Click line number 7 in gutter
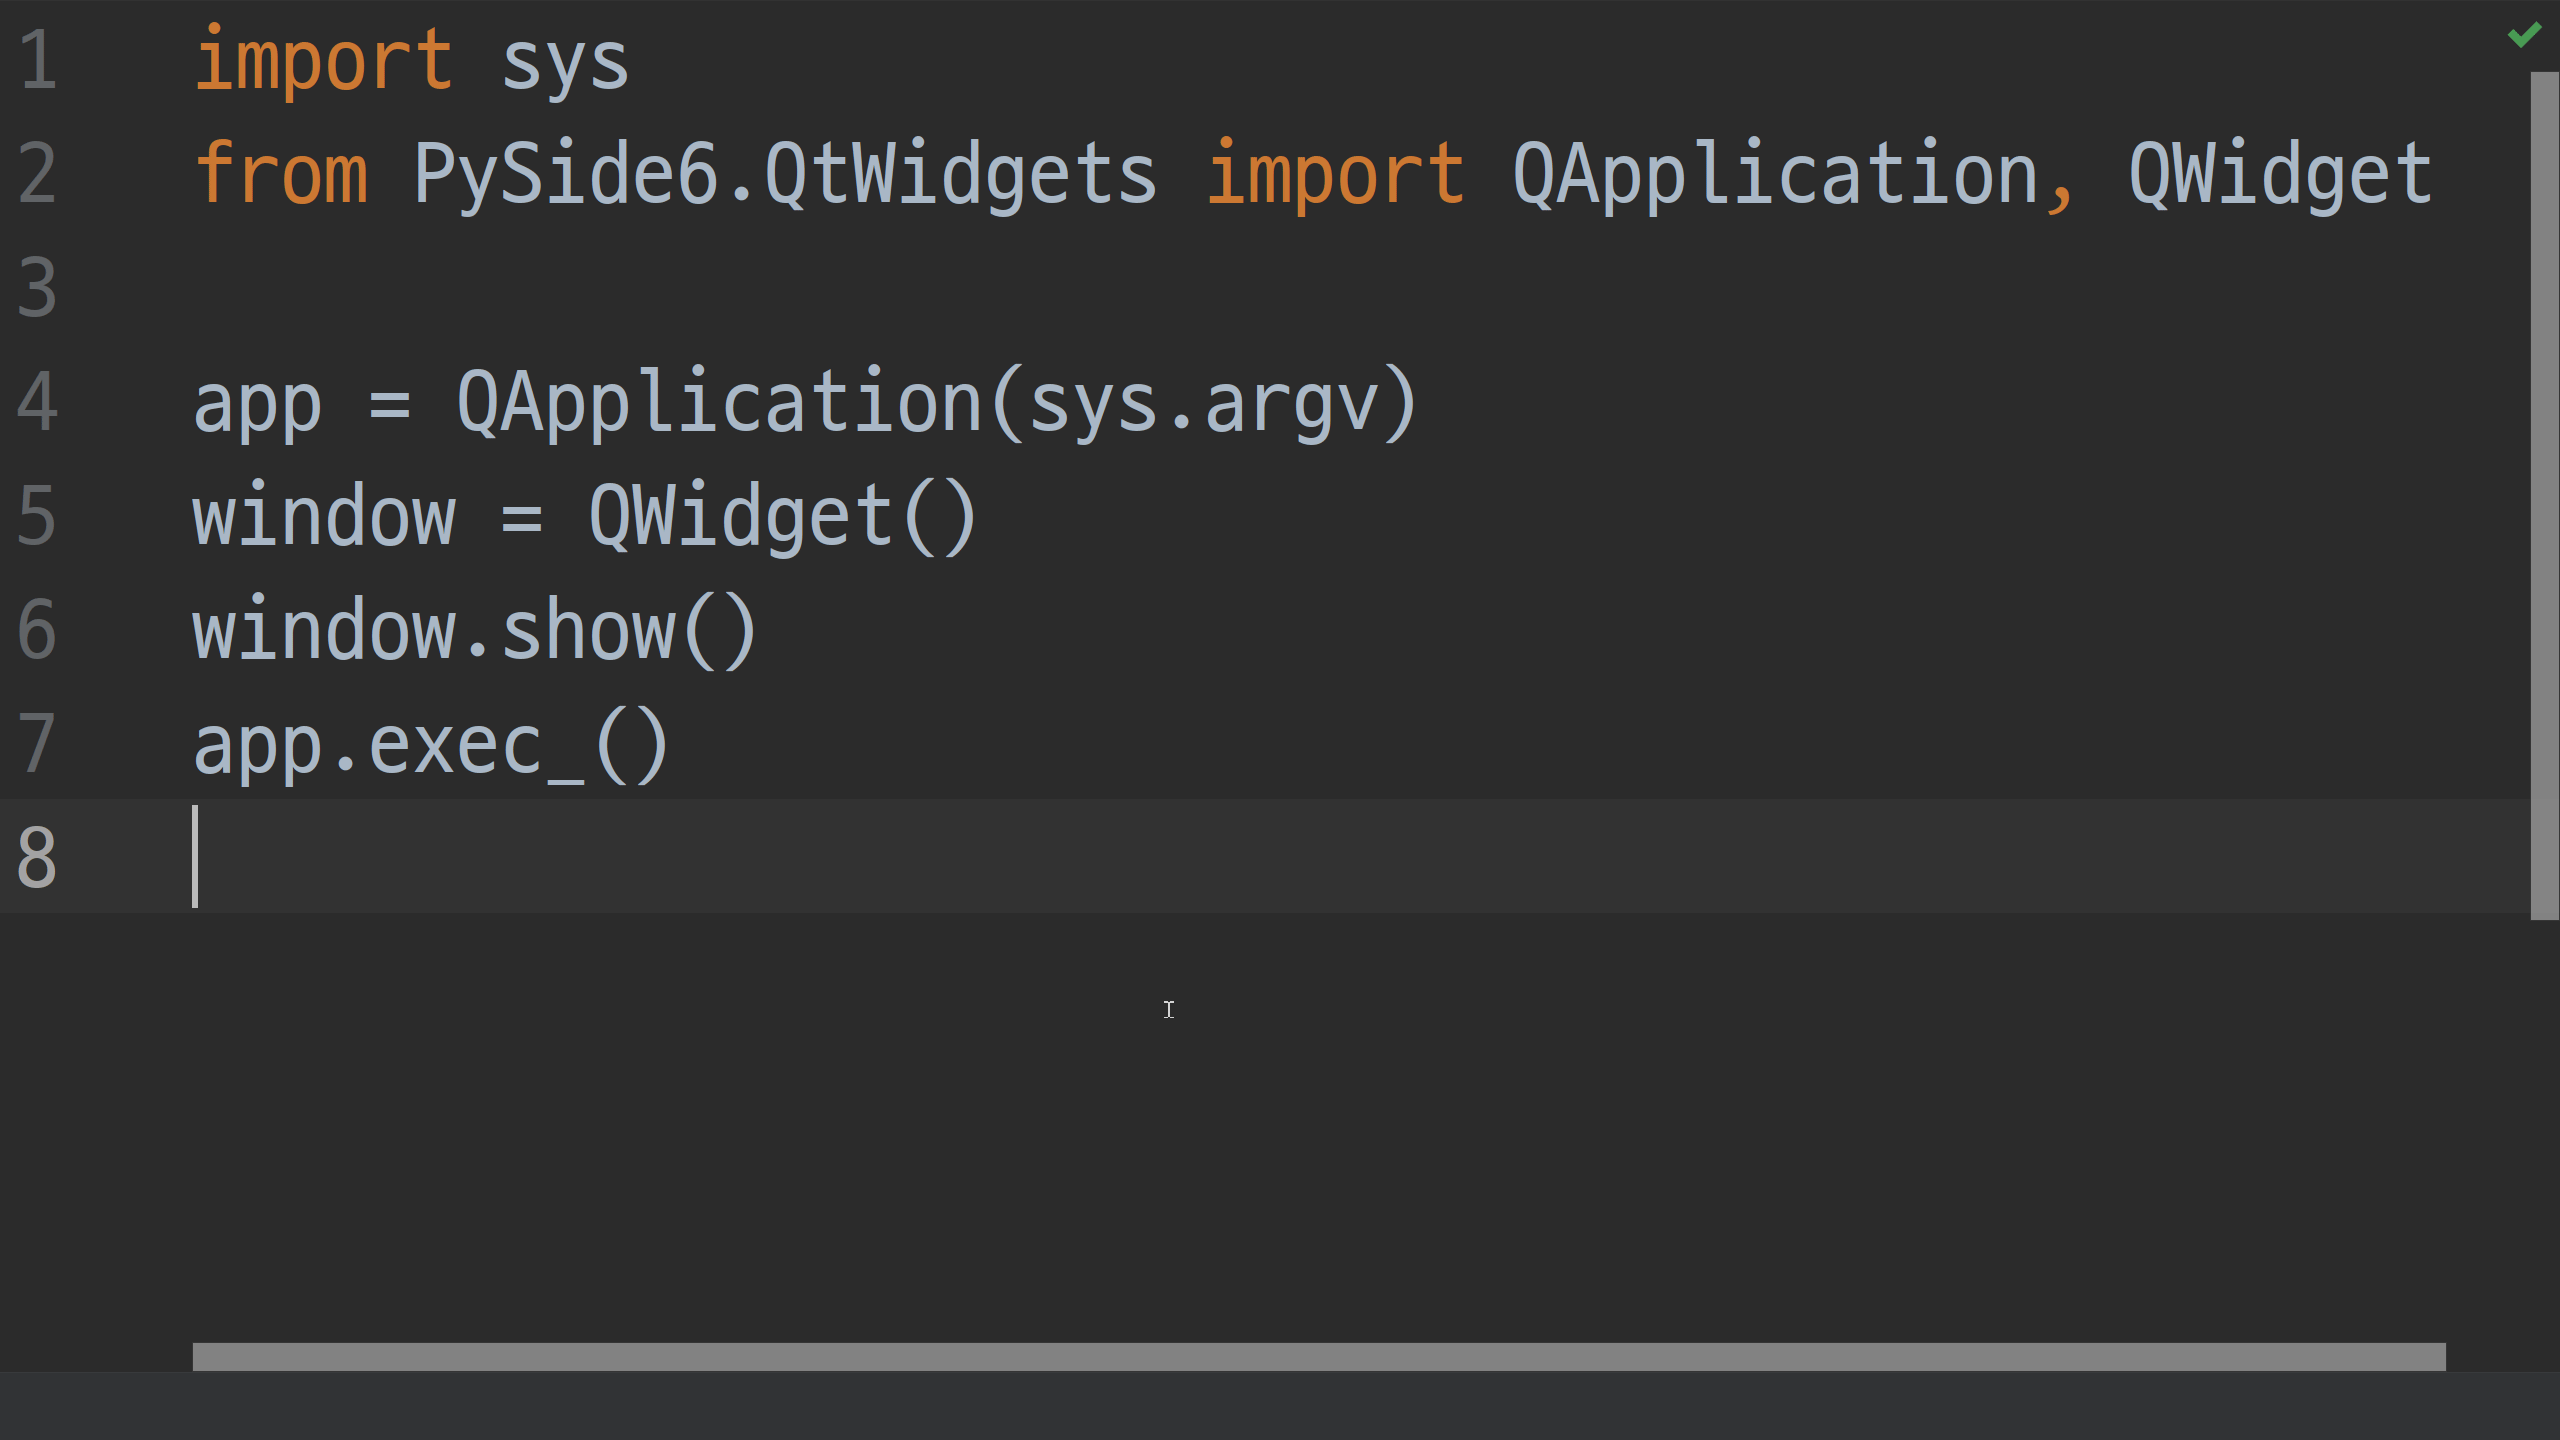Viewport: 2560px width, 1440px height. click(x=38, y=744)
